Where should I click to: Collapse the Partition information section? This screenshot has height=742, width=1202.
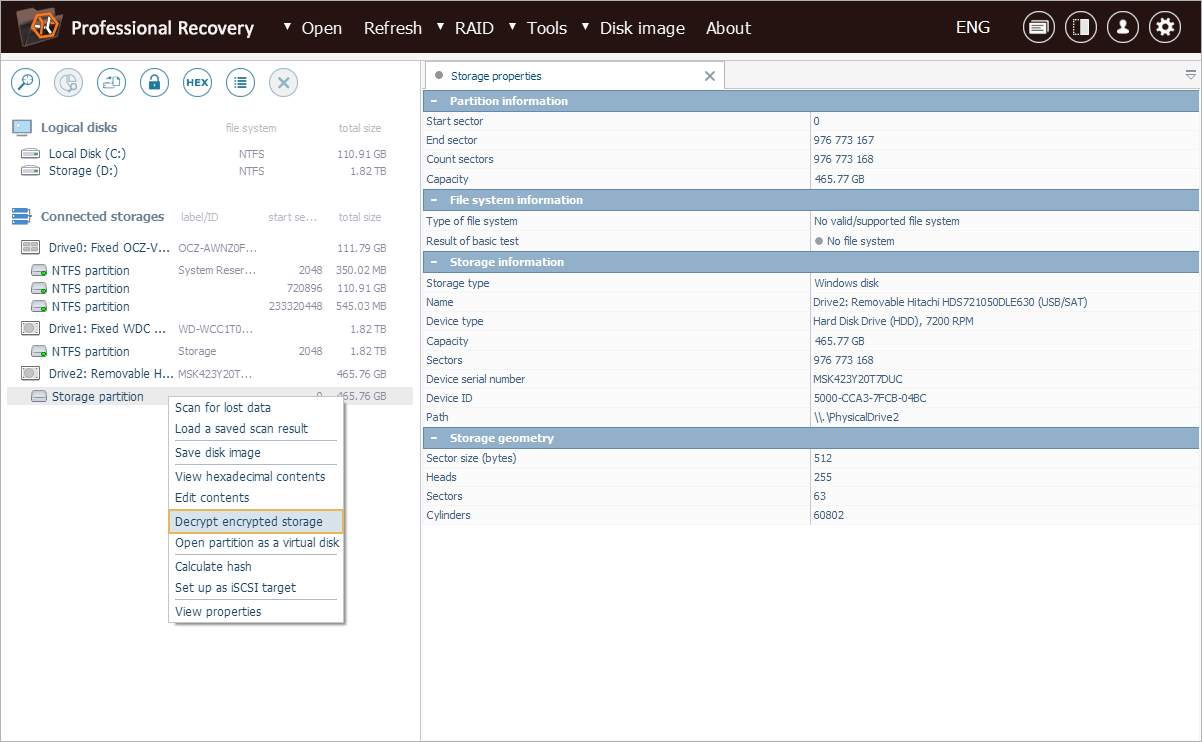click(434, 101)
